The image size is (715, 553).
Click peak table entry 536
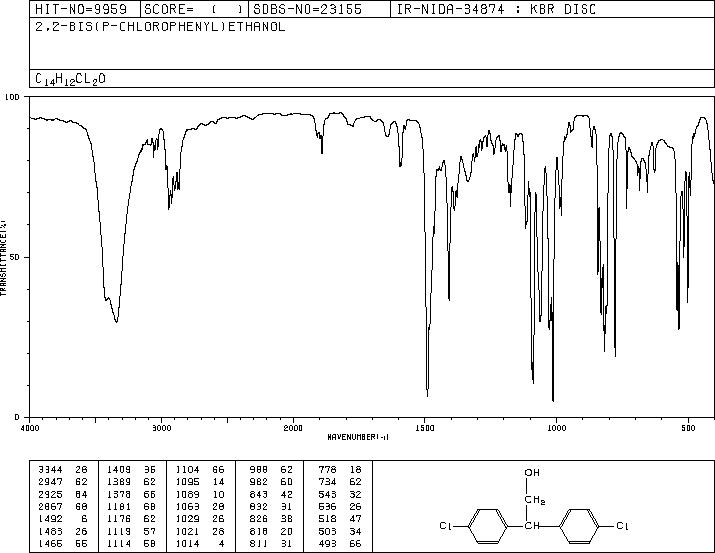(x=327, y=506)
